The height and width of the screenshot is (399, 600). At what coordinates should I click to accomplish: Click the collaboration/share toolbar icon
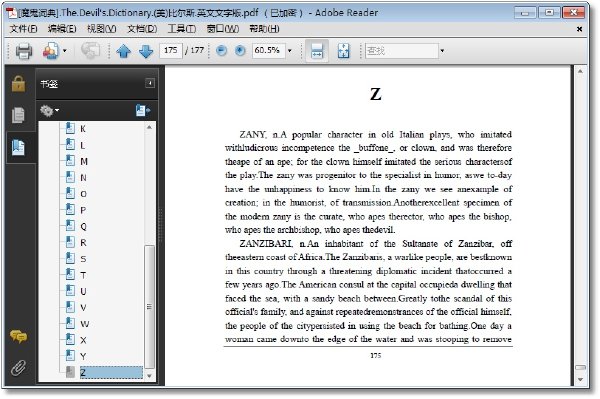pos(51,51)
